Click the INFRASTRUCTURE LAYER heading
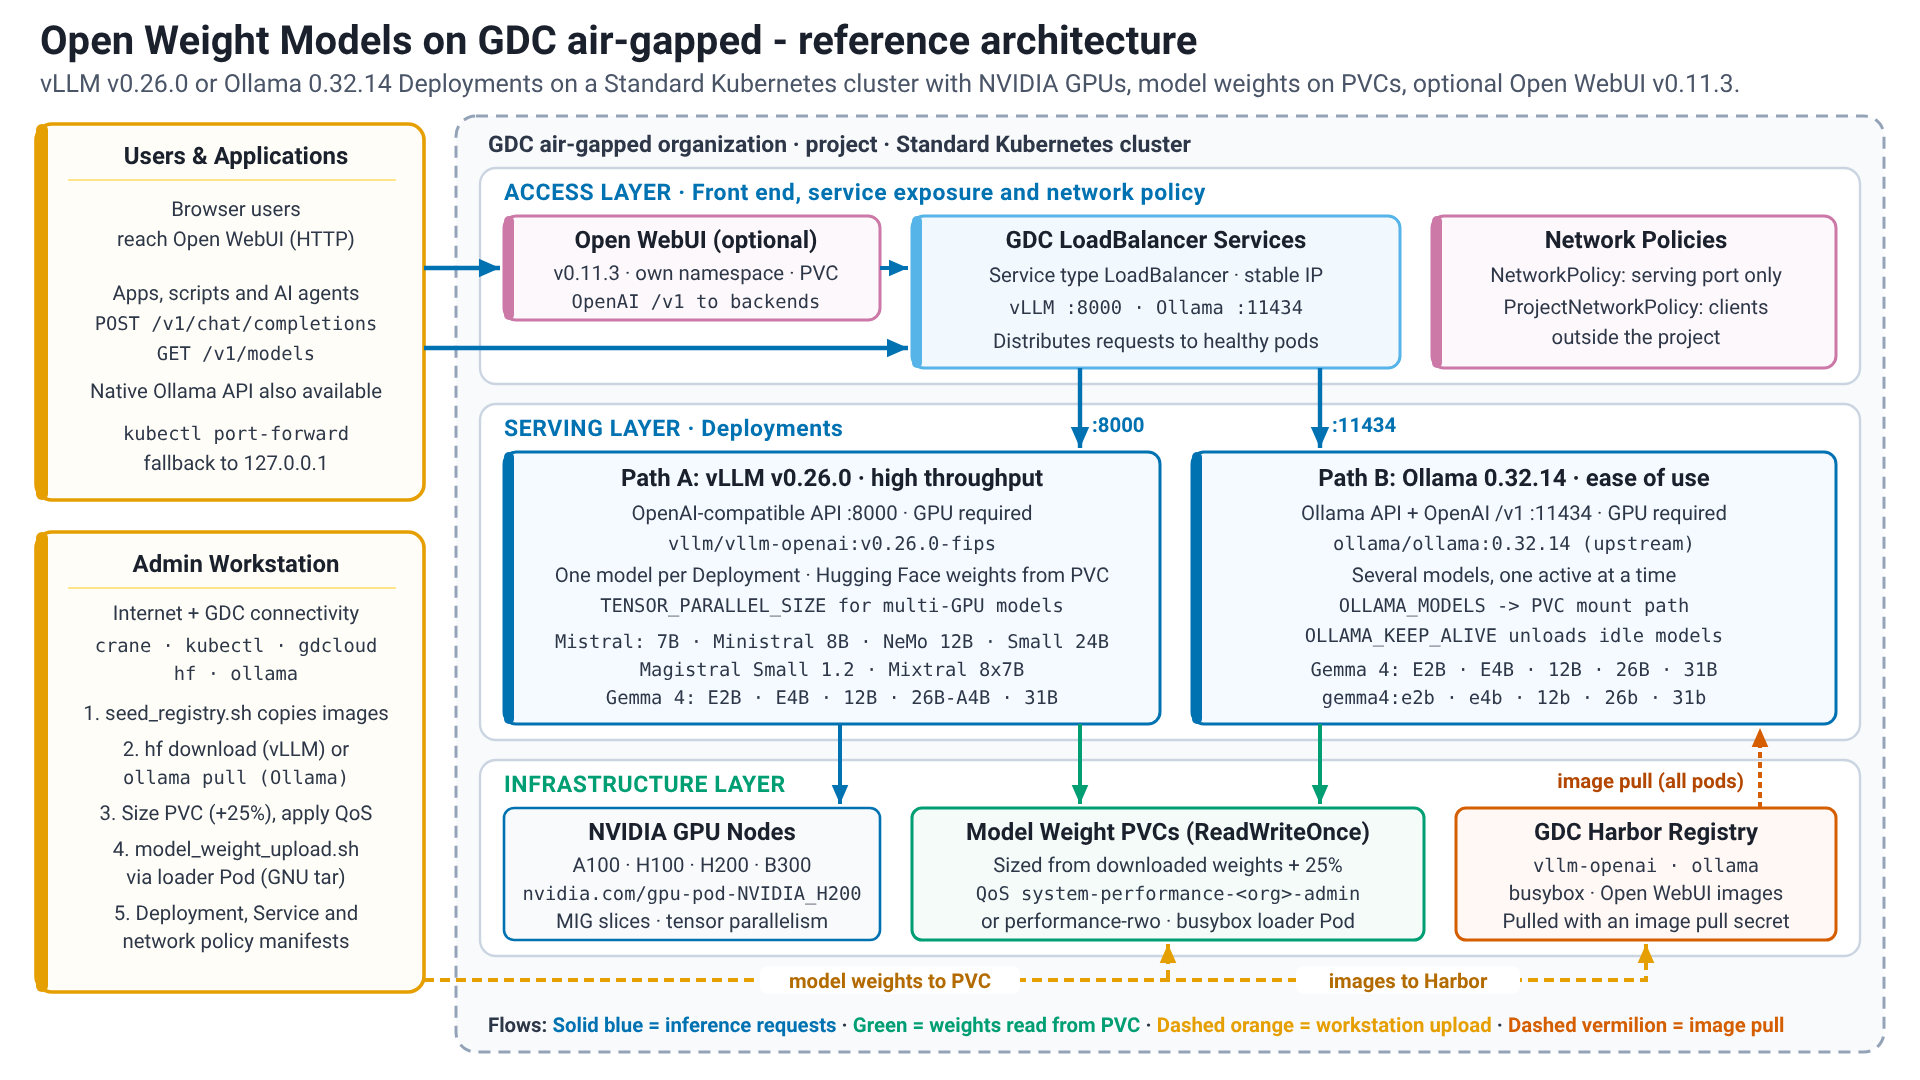The image size is (1920, 1080). 645,784
